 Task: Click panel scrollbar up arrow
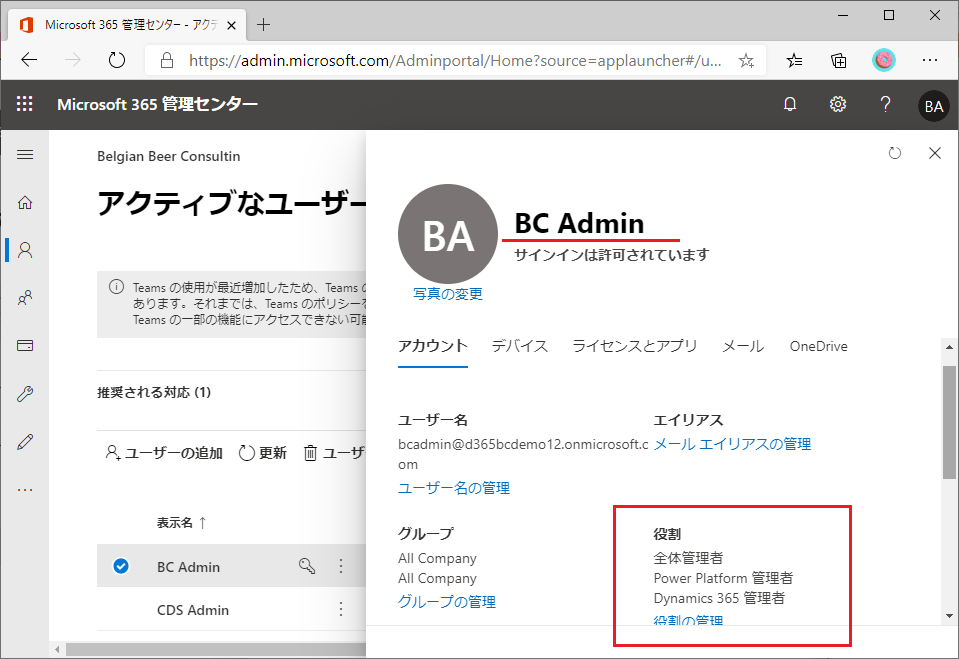pos(949,347)
